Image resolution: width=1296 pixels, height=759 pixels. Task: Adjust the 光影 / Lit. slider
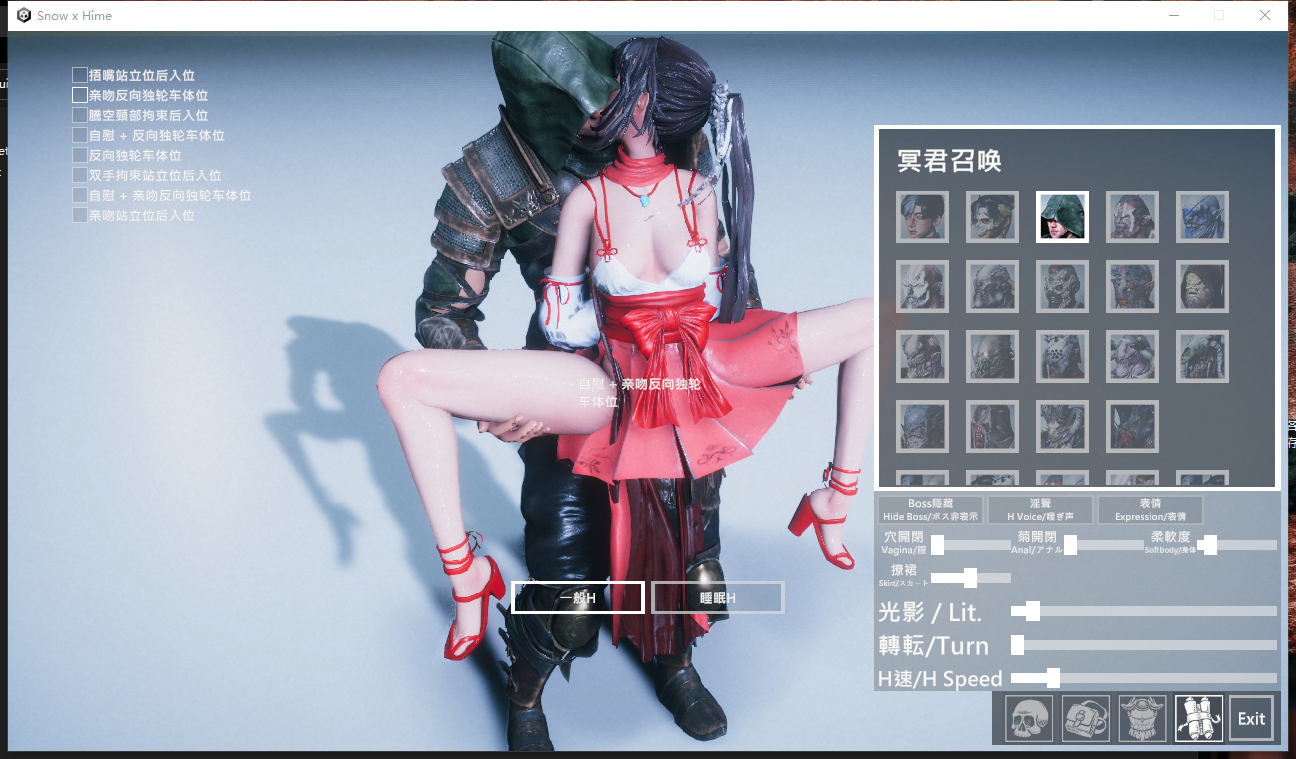(x=1144, y=611)
